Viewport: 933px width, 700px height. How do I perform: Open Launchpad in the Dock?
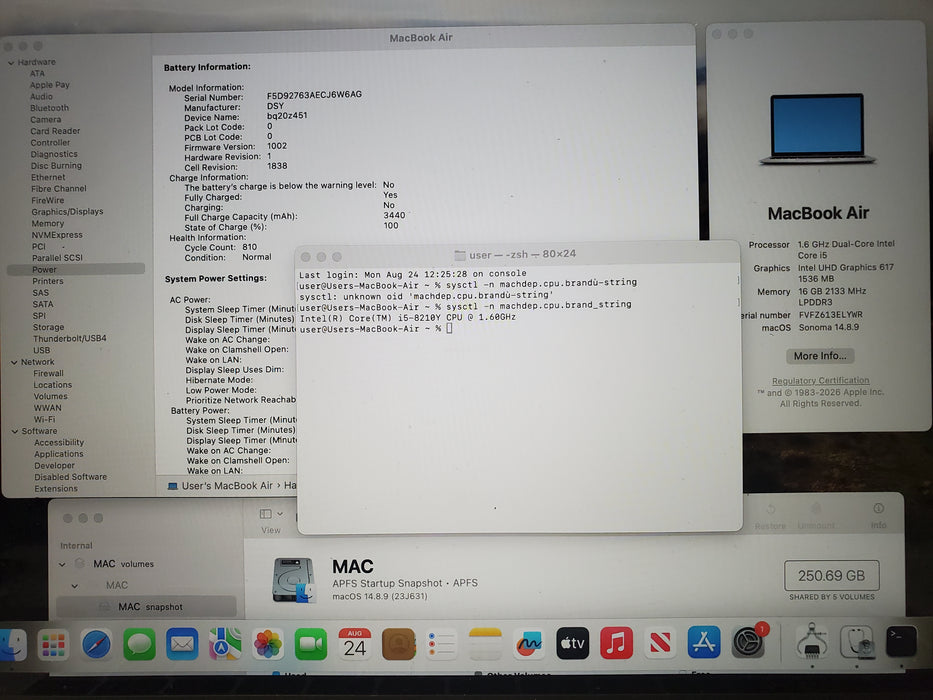54,645
